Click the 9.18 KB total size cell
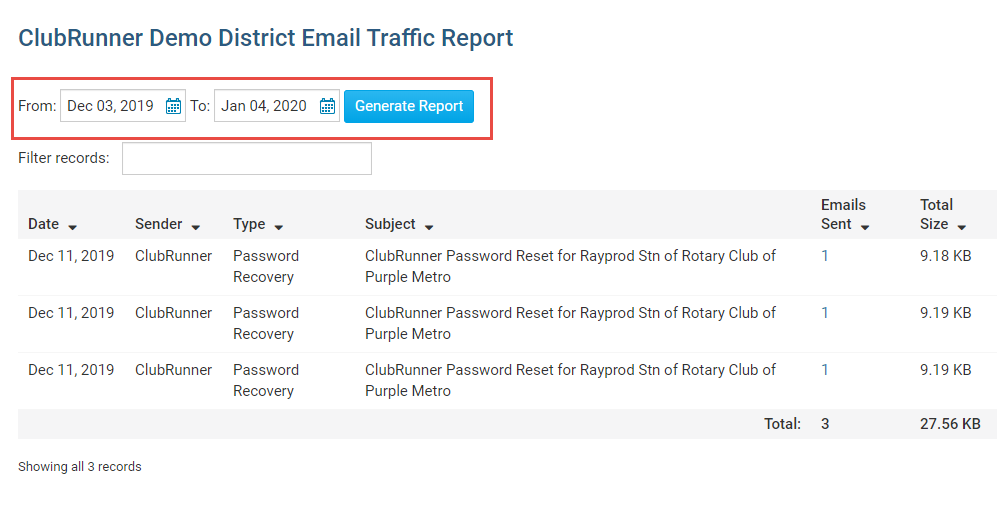 pyautogui.click(x=945, y=256)
